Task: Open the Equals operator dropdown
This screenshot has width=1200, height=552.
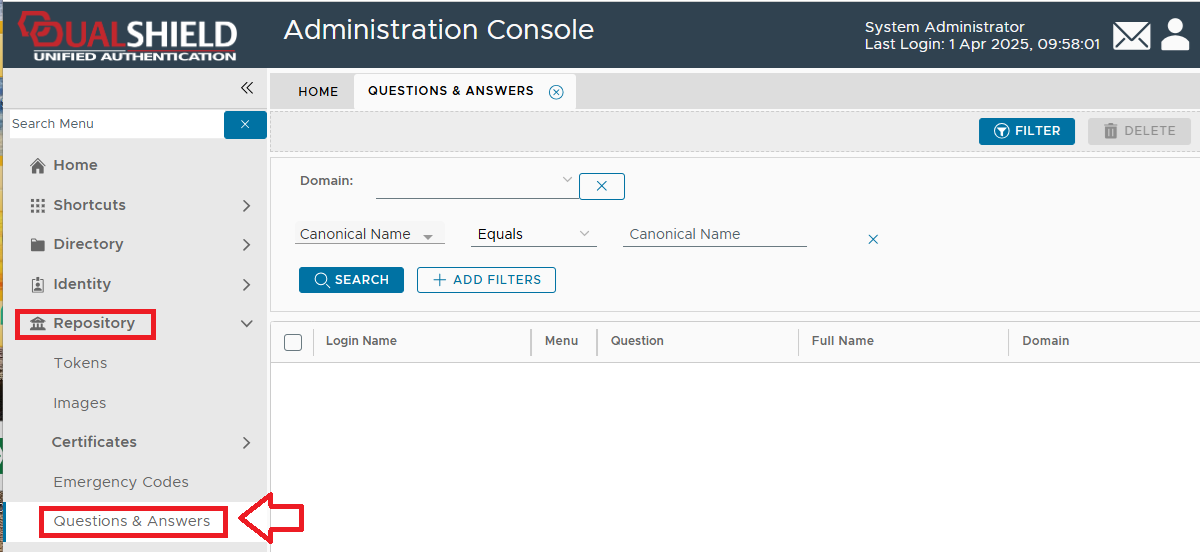Action: pos(584,234)
